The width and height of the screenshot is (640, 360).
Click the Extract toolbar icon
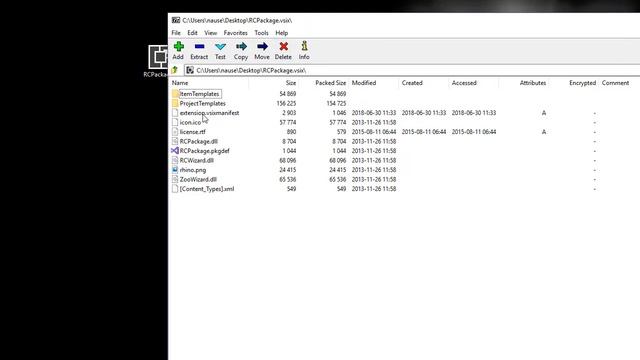[199, 47]
